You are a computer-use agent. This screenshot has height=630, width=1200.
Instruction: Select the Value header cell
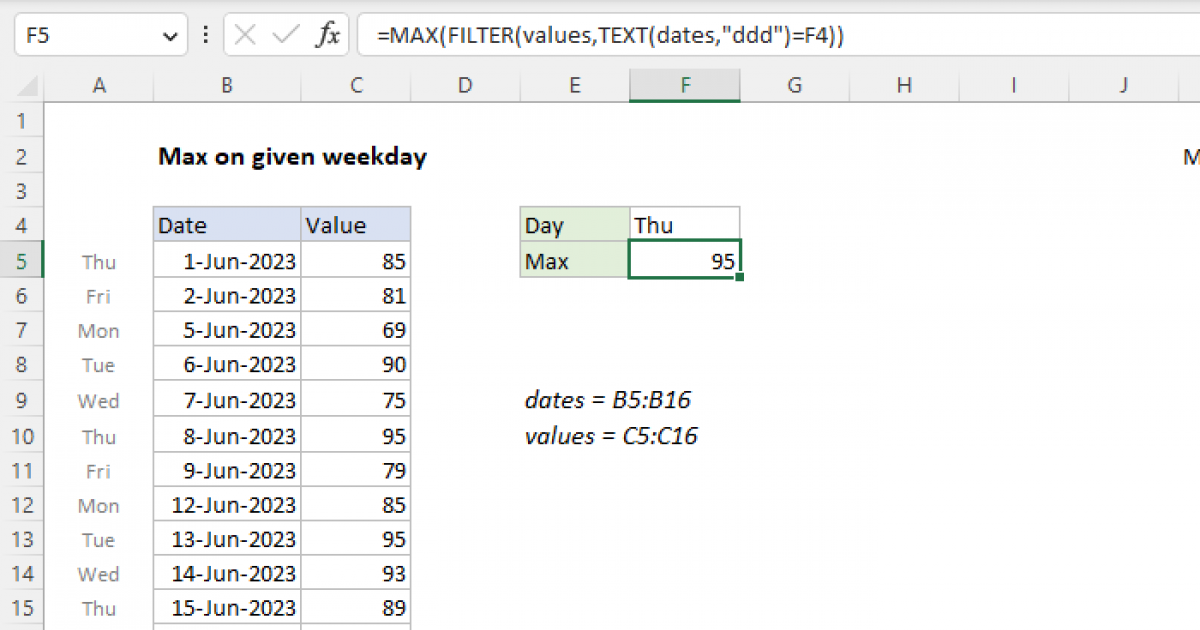355,225
